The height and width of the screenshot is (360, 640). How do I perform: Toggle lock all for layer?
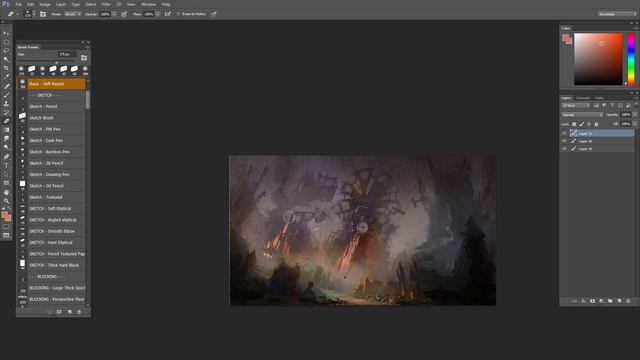pos(596,124)
